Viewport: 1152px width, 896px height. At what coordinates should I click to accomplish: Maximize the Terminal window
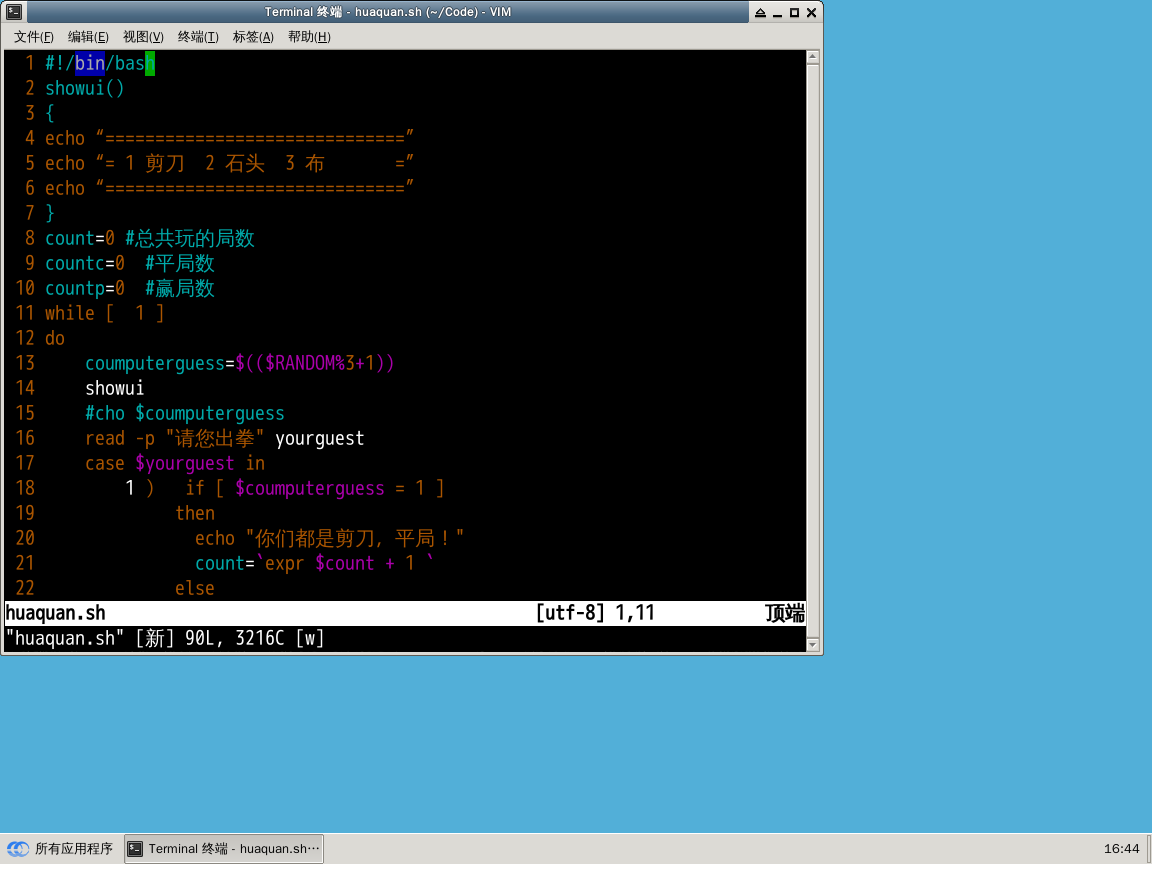tap(794, 13)
